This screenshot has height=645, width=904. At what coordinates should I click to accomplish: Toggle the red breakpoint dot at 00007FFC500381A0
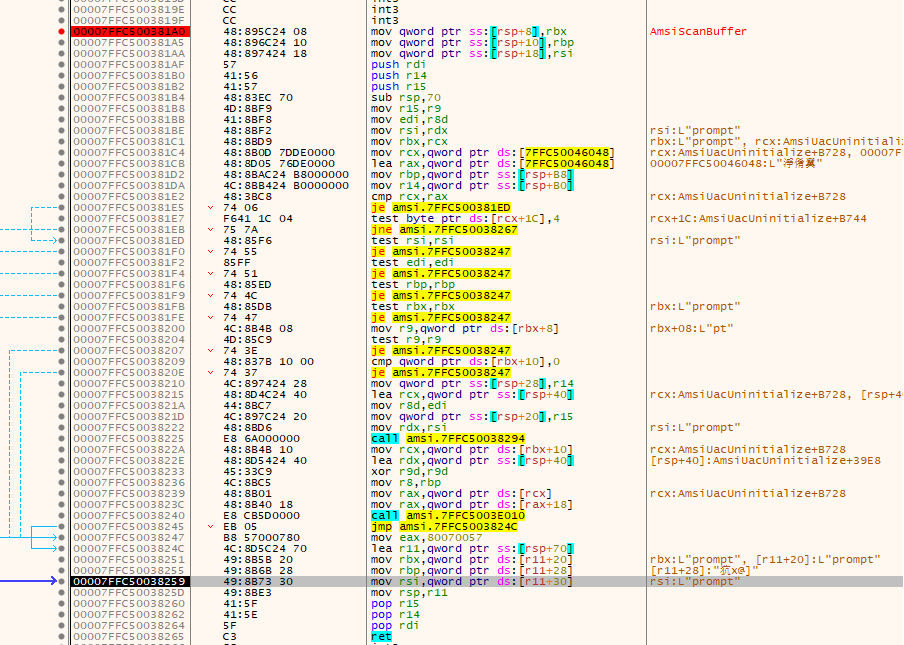[x=62, y=32]
